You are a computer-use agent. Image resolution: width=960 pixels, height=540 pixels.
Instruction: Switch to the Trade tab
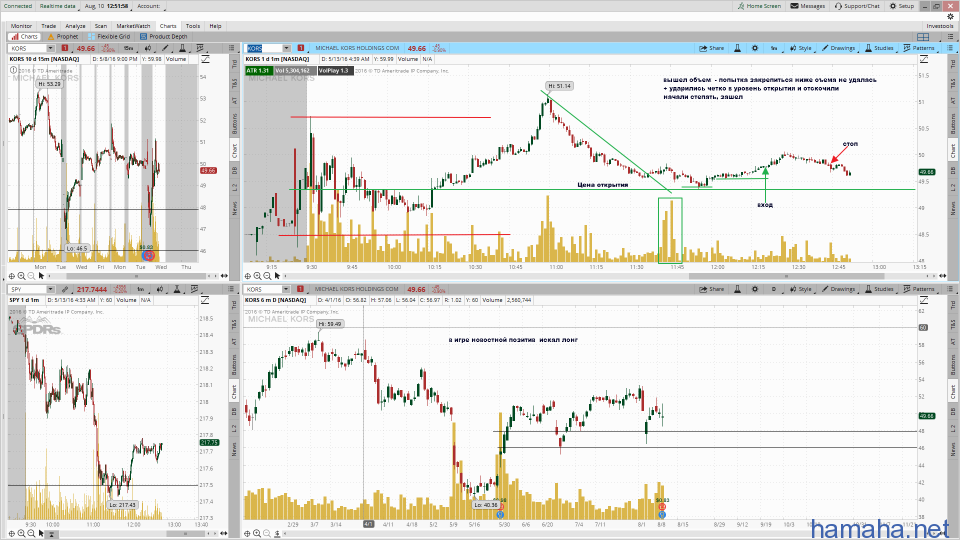[x=48, y=26]
